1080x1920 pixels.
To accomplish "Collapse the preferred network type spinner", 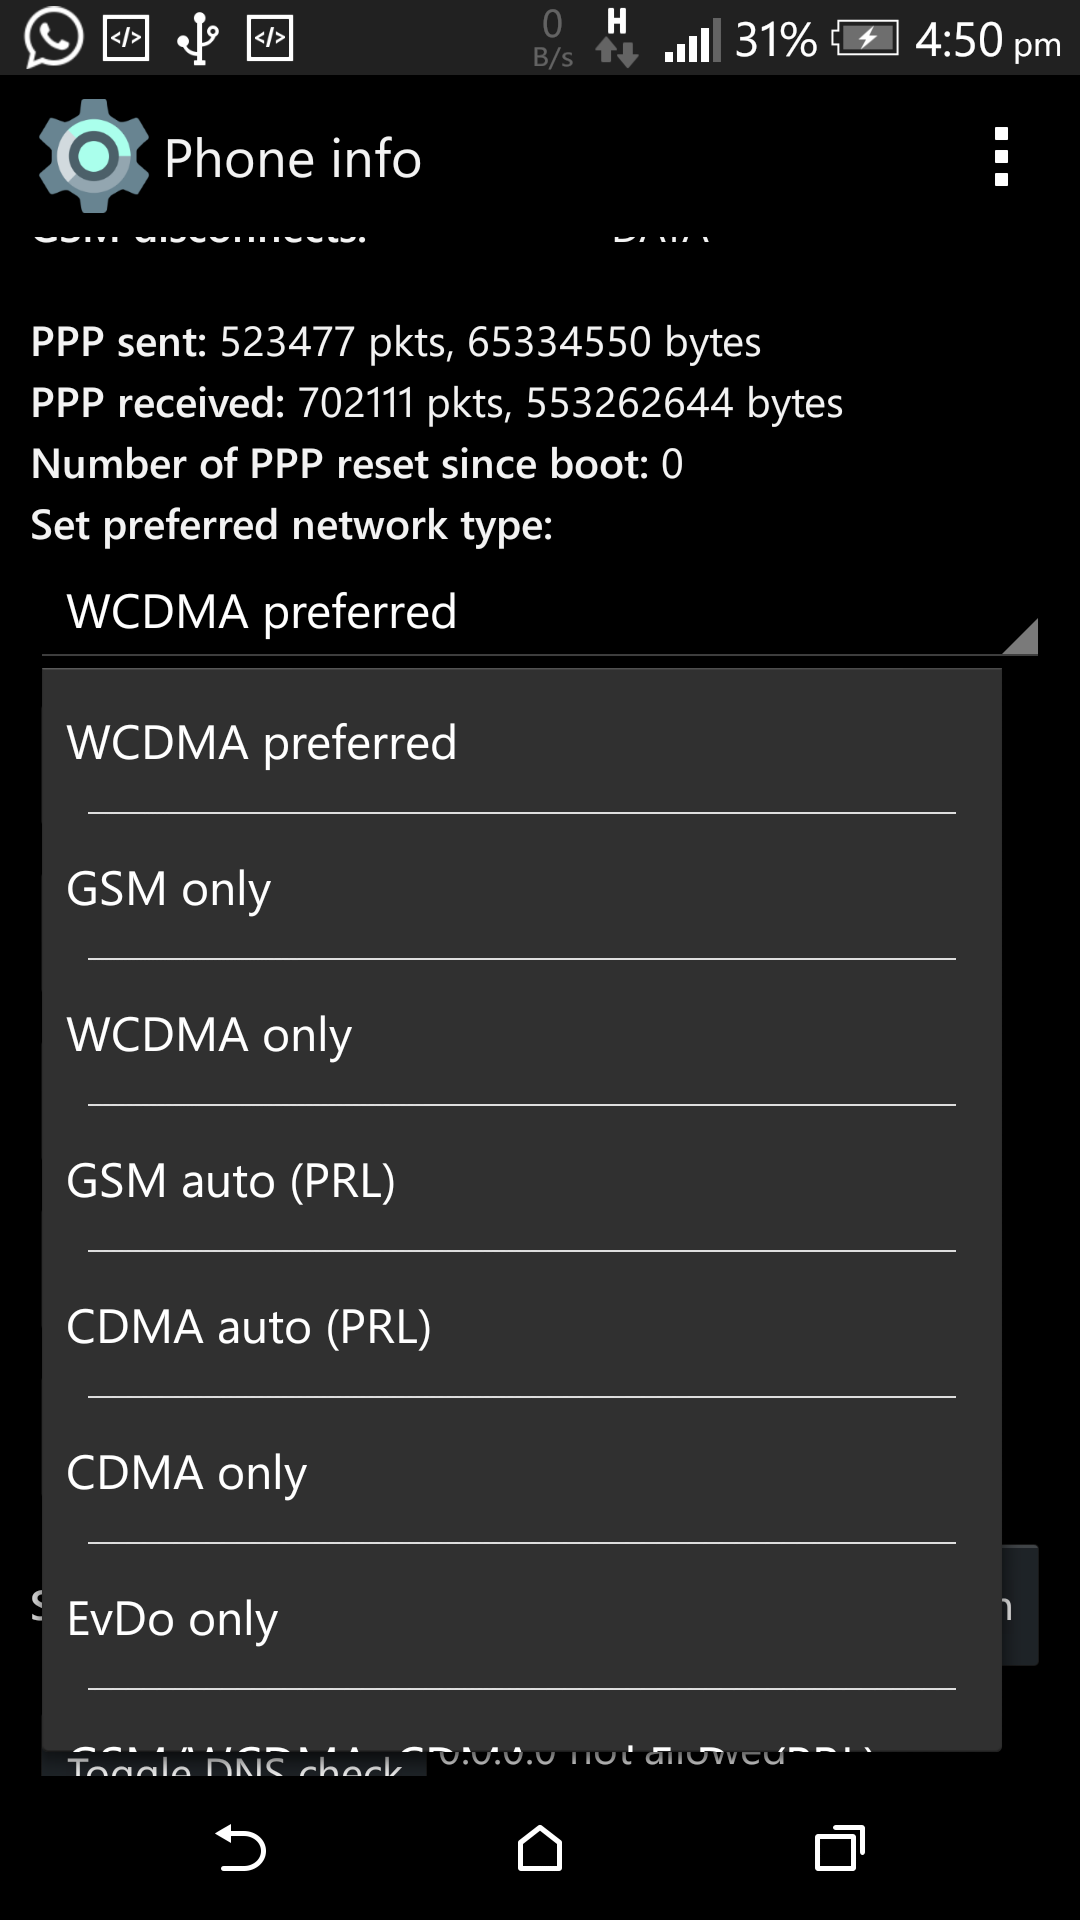I will [540, 612].
